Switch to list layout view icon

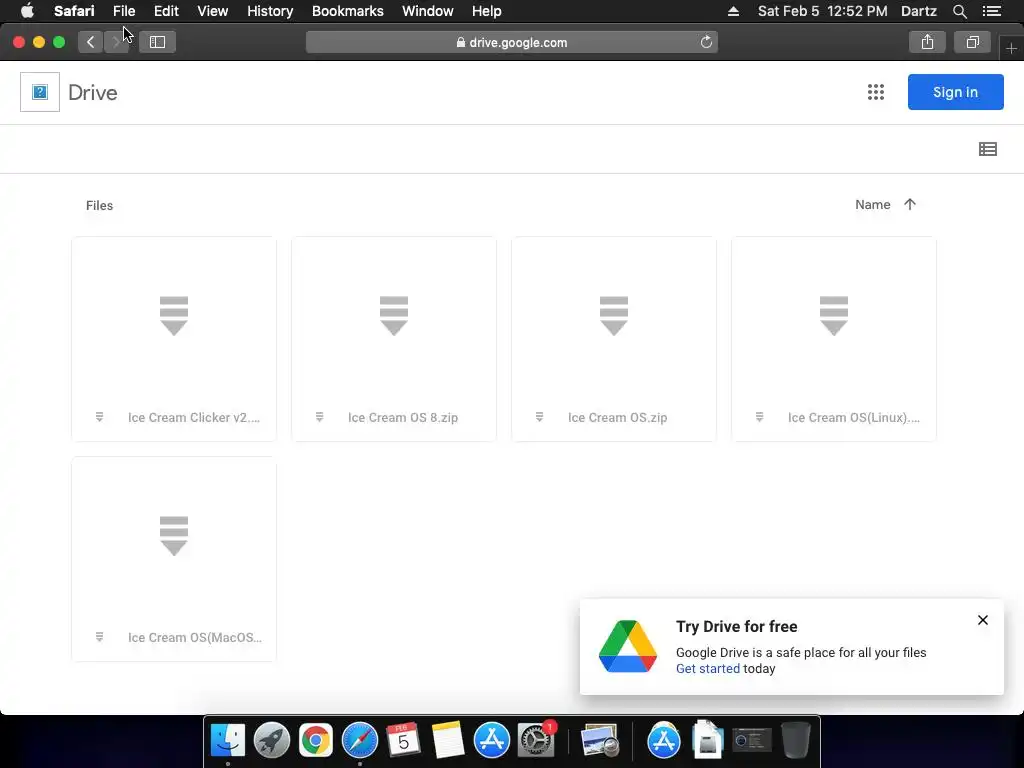(987, 150)
